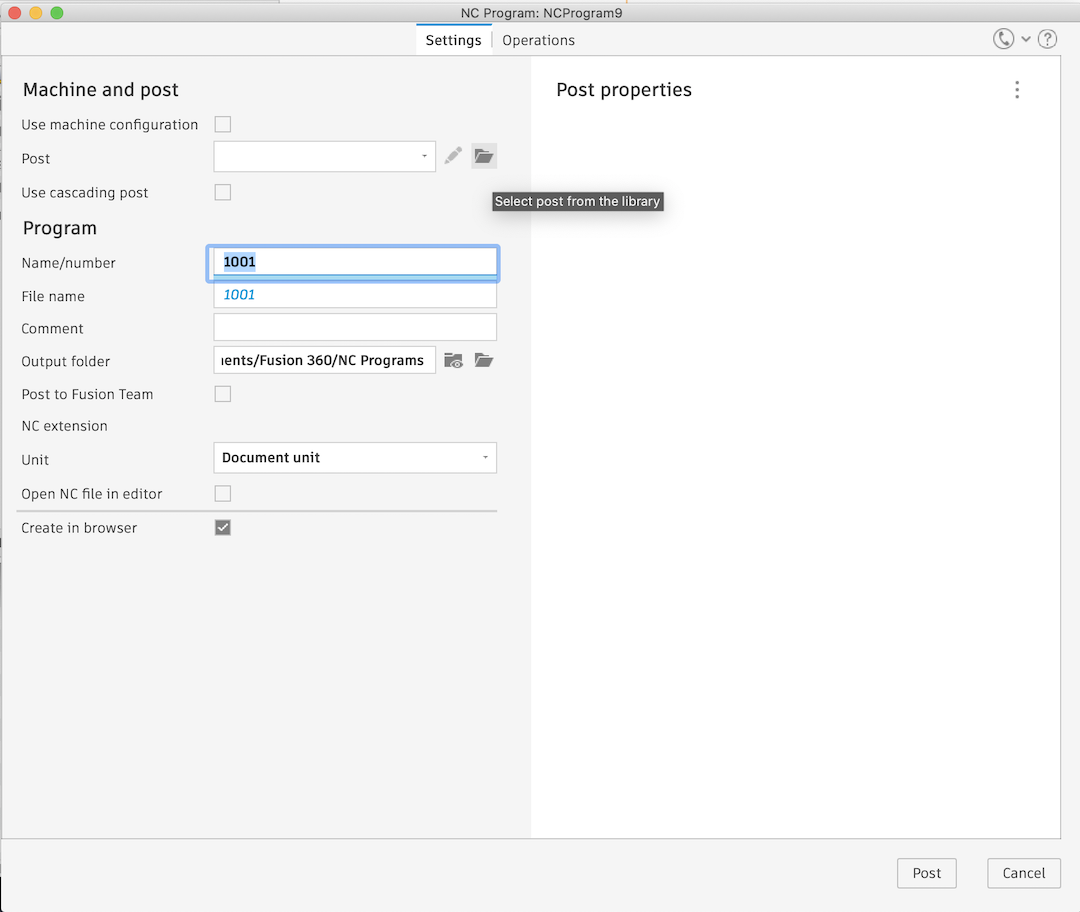Click the phone support icon
1080x912 pixels.
tap(1003, 39)
